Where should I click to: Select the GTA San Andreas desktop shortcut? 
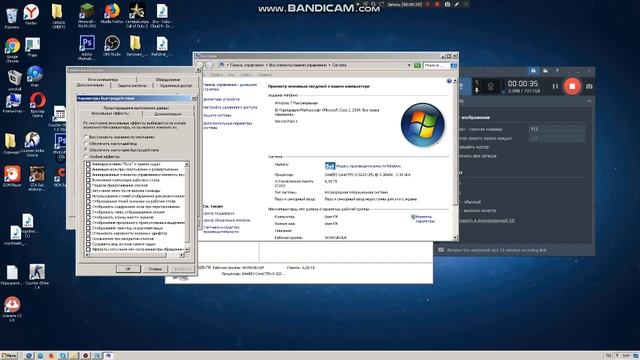[x=37, y=178]
